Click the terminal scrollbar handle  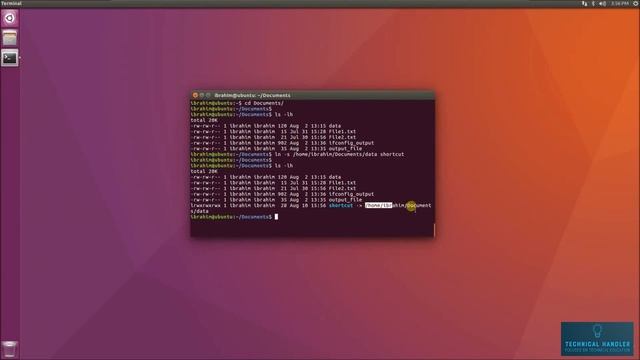pos(434,230)
